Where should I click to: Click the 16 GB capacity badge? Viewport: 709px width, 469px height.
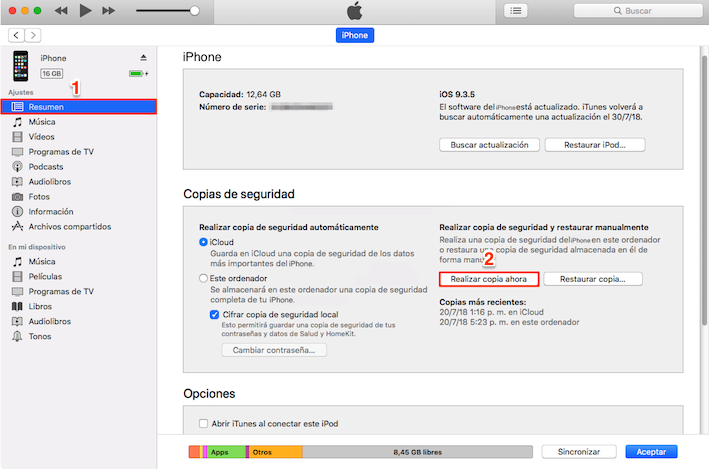(52, 73)
